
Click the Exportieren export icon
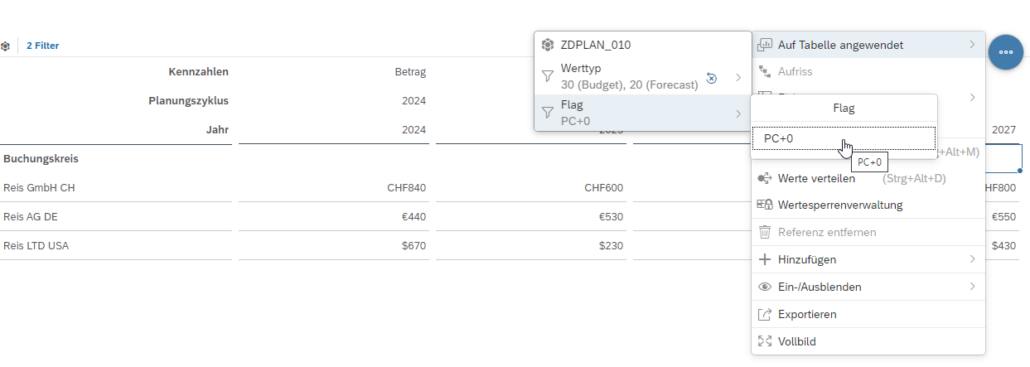pos(765,314)
